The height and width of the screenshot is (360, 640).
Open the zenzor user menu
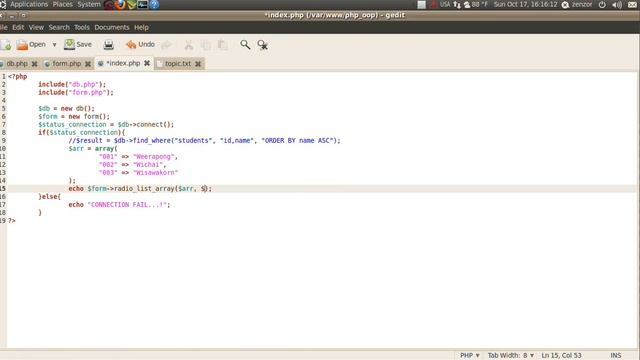point(577,4)
